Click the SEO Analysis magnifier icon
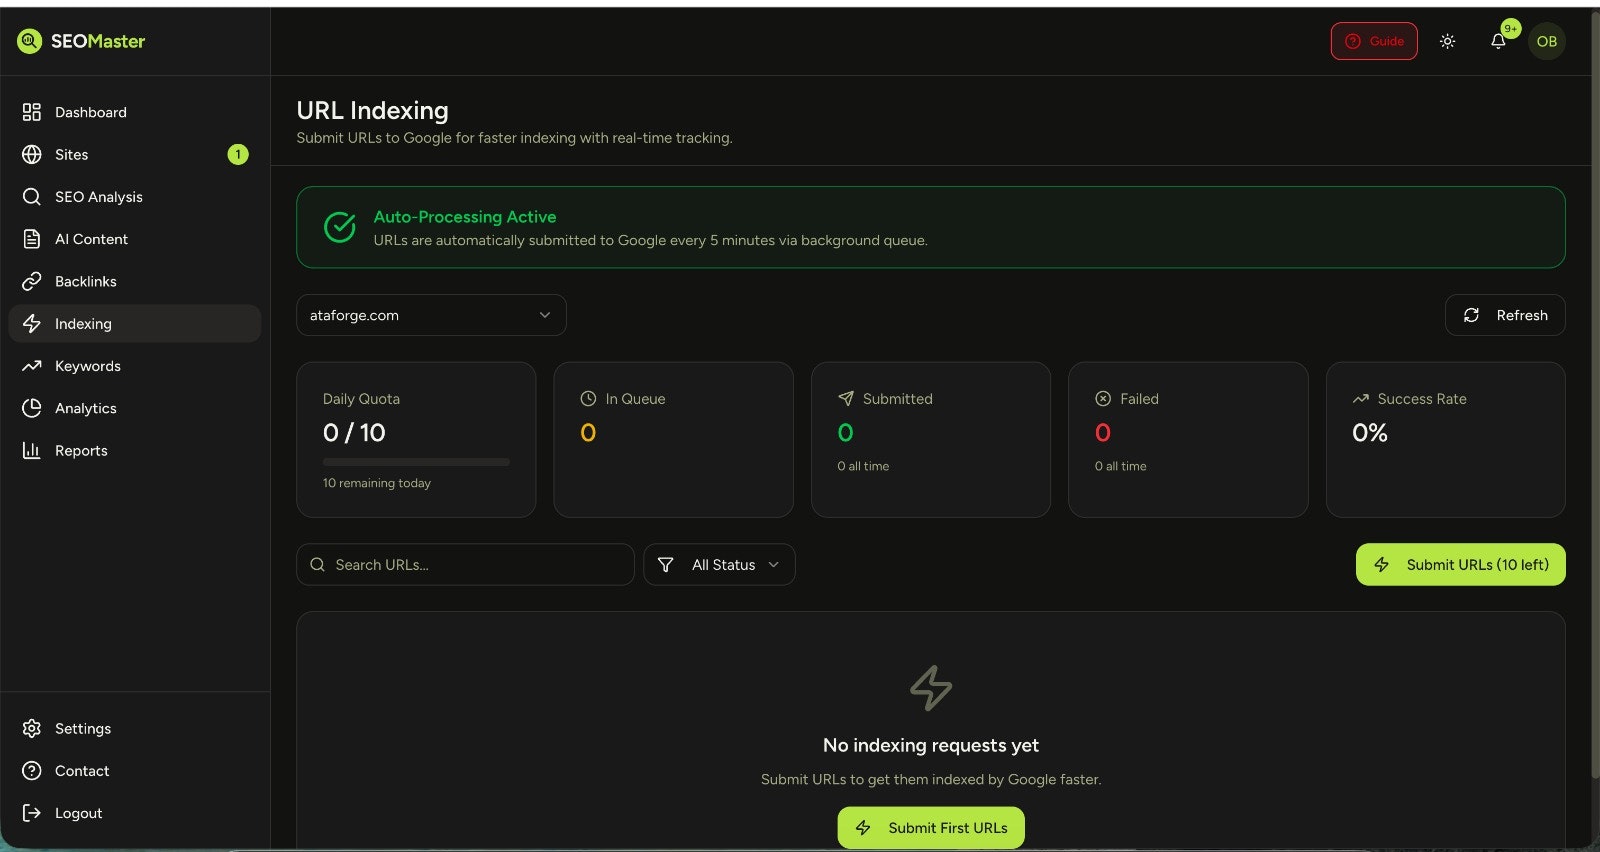 [32, 197]
